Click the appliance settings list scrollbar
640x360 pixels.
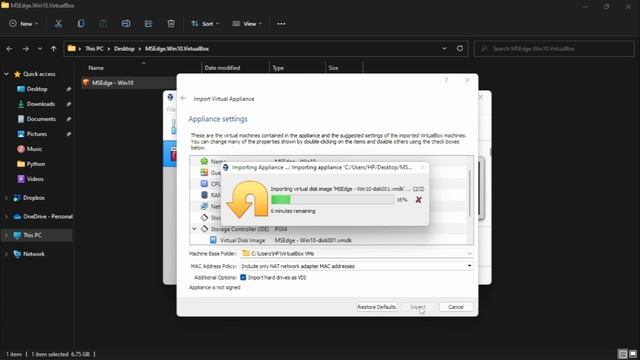pyautogui.click(x=470, y=193)
